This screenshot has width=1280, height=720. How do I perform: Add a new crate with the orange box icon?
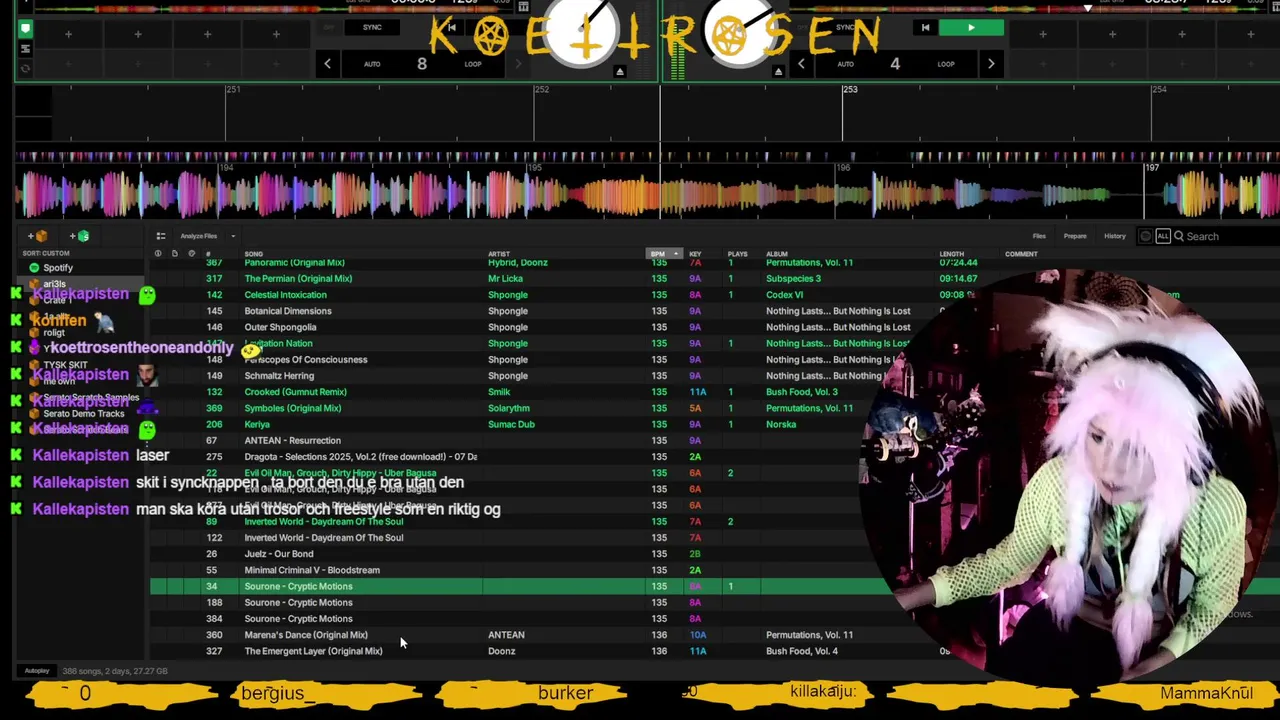38,236
